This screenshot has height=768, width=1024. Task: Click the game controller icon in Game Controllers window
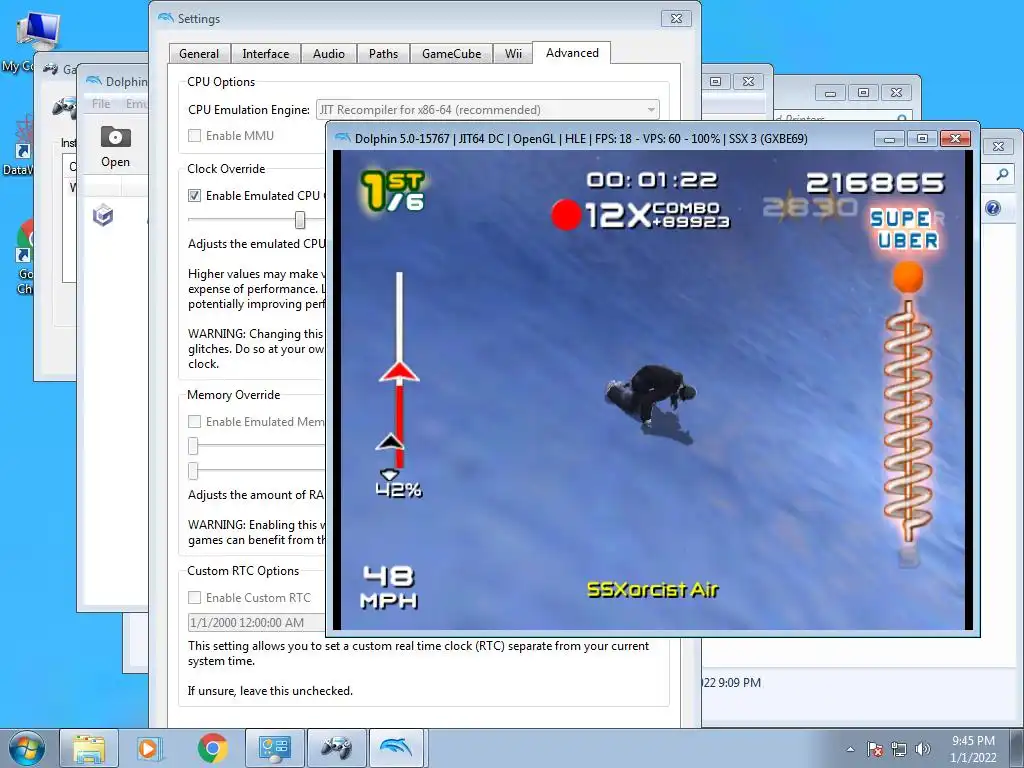click(x=64, y=107)
